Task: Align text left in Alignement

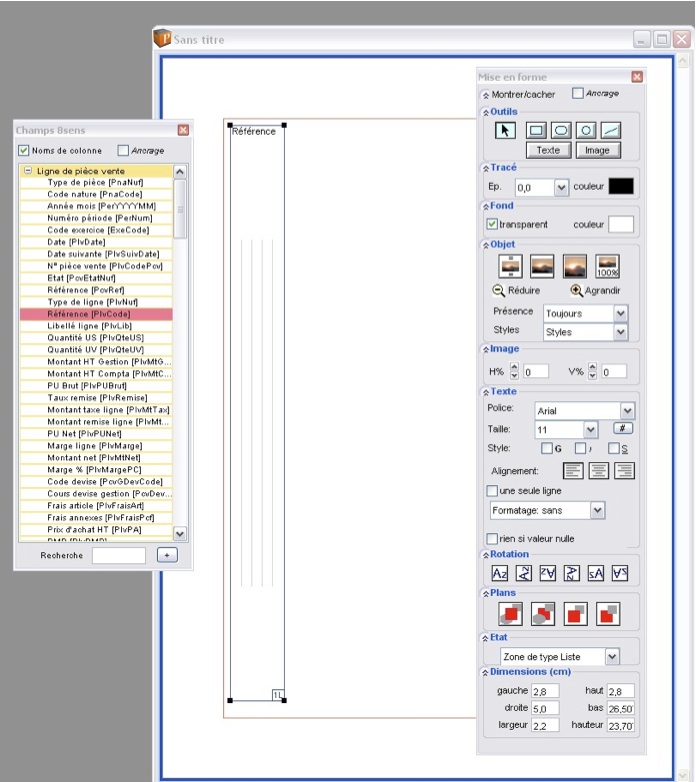Action: pyautogui.click(x=573, y=470)
